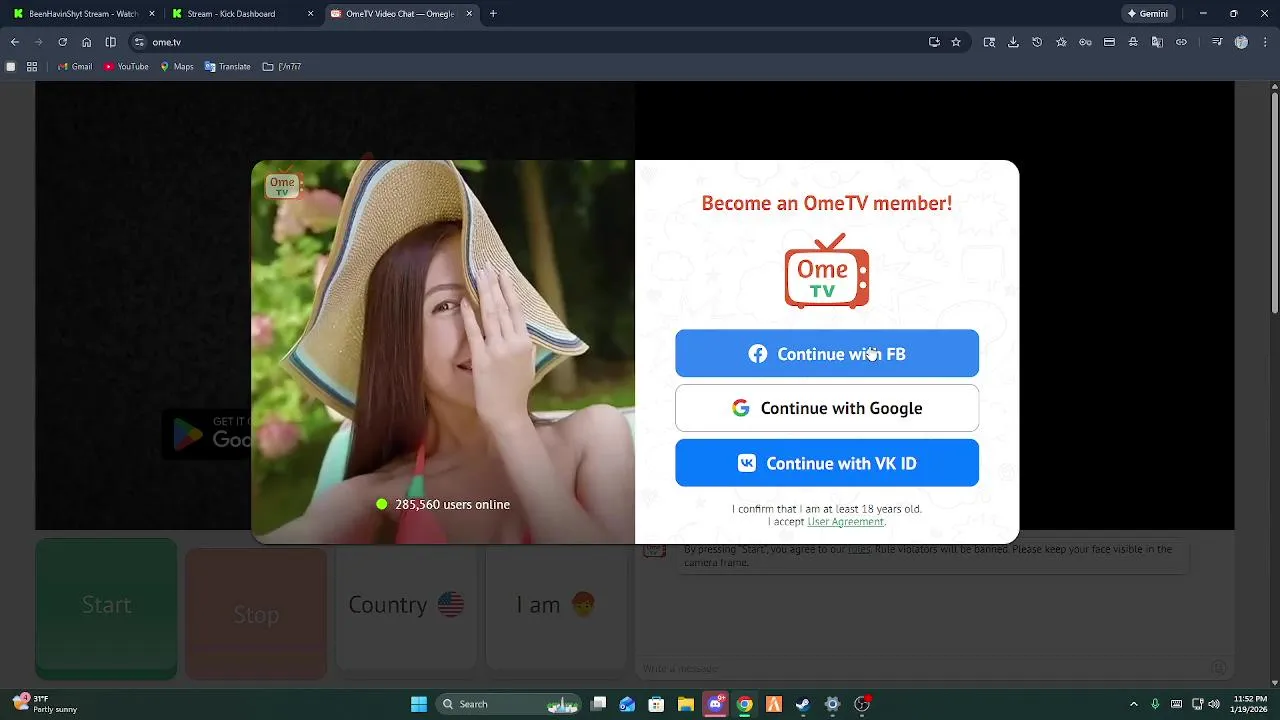Click the green Start button
Screen dimensions: 1280x720
coord(106,609)
